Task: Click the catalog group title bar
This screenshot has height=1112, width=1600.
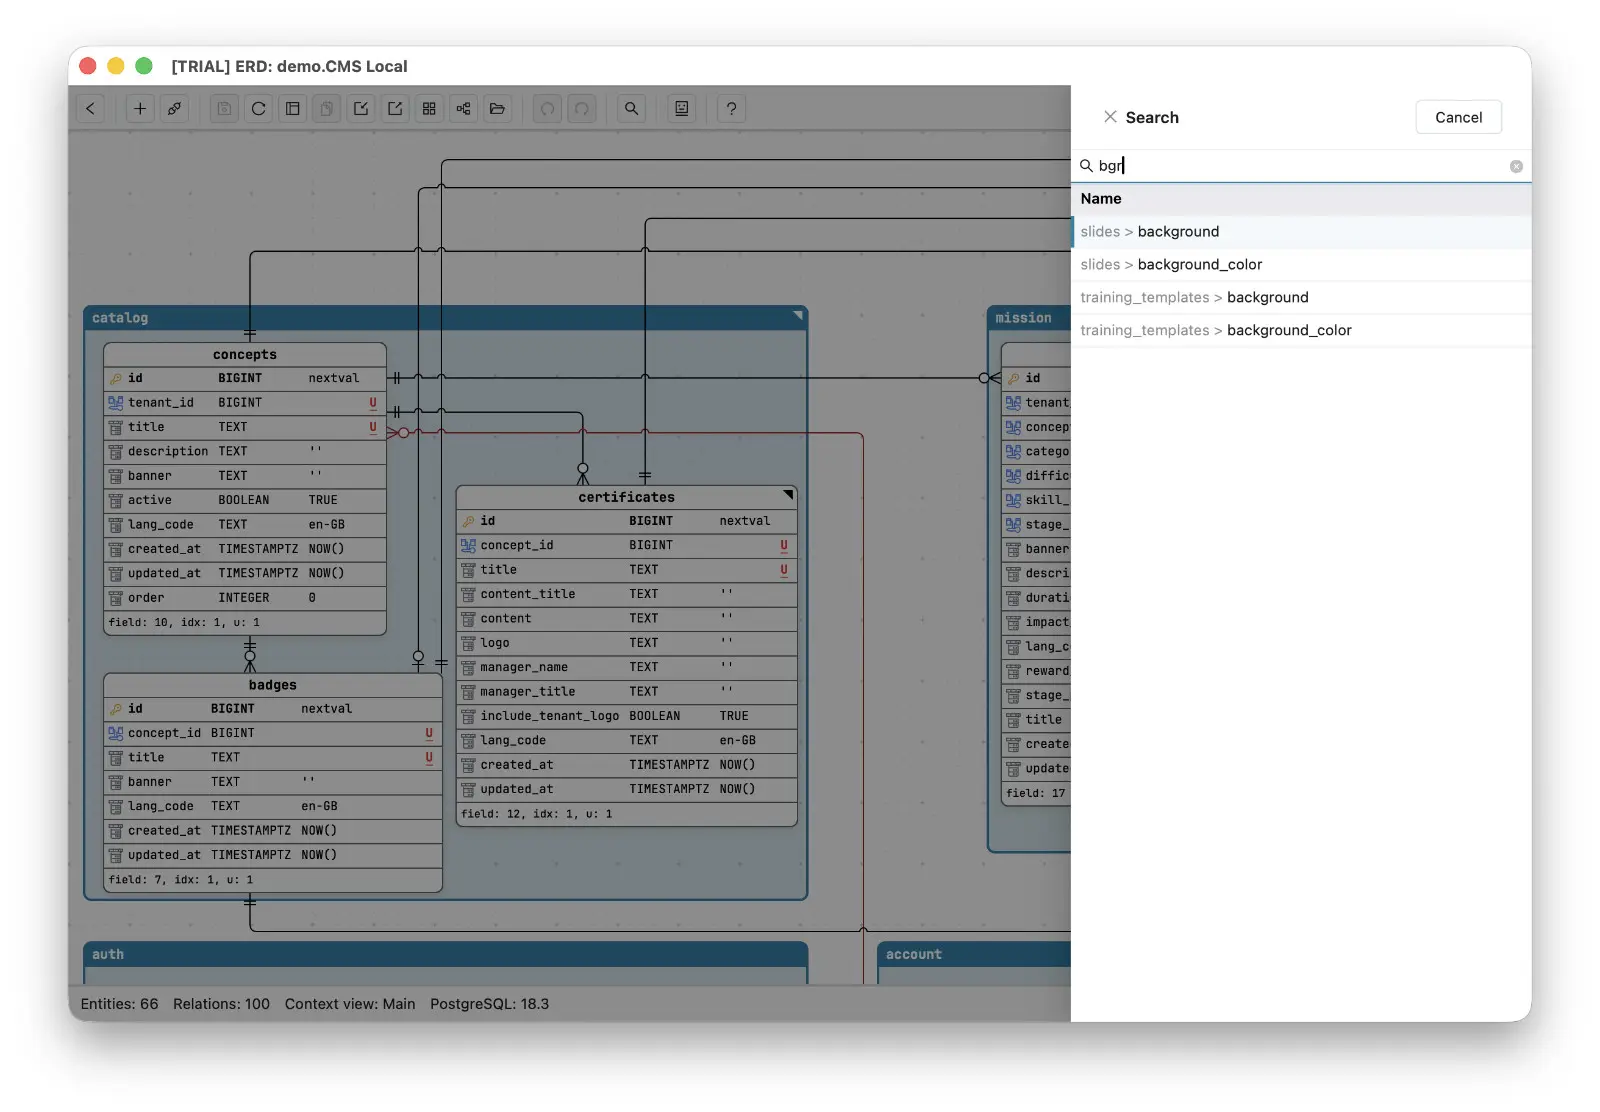Action: (445, 318)
